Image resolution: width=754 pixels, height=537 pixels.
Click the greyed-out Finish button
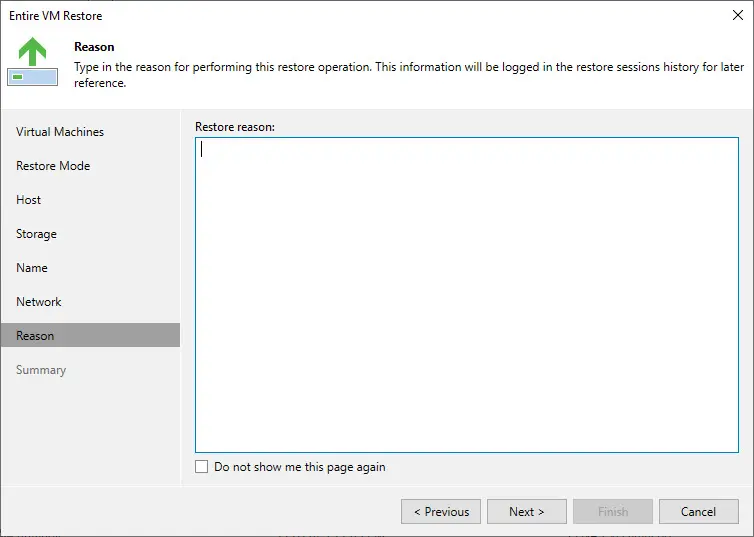coord(613,512)
